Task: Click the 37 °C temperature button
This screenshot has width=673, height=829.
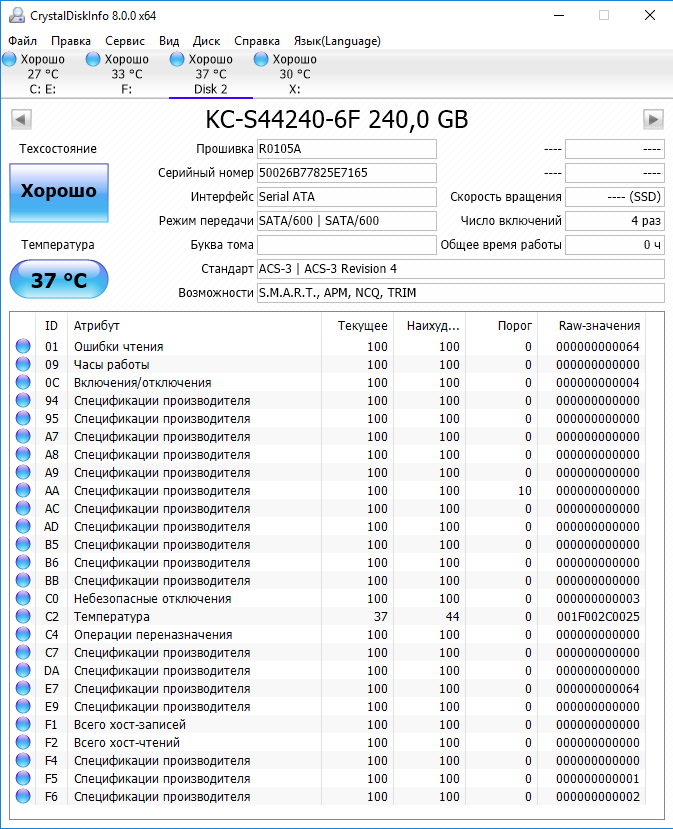Action: tap(59, 280)
